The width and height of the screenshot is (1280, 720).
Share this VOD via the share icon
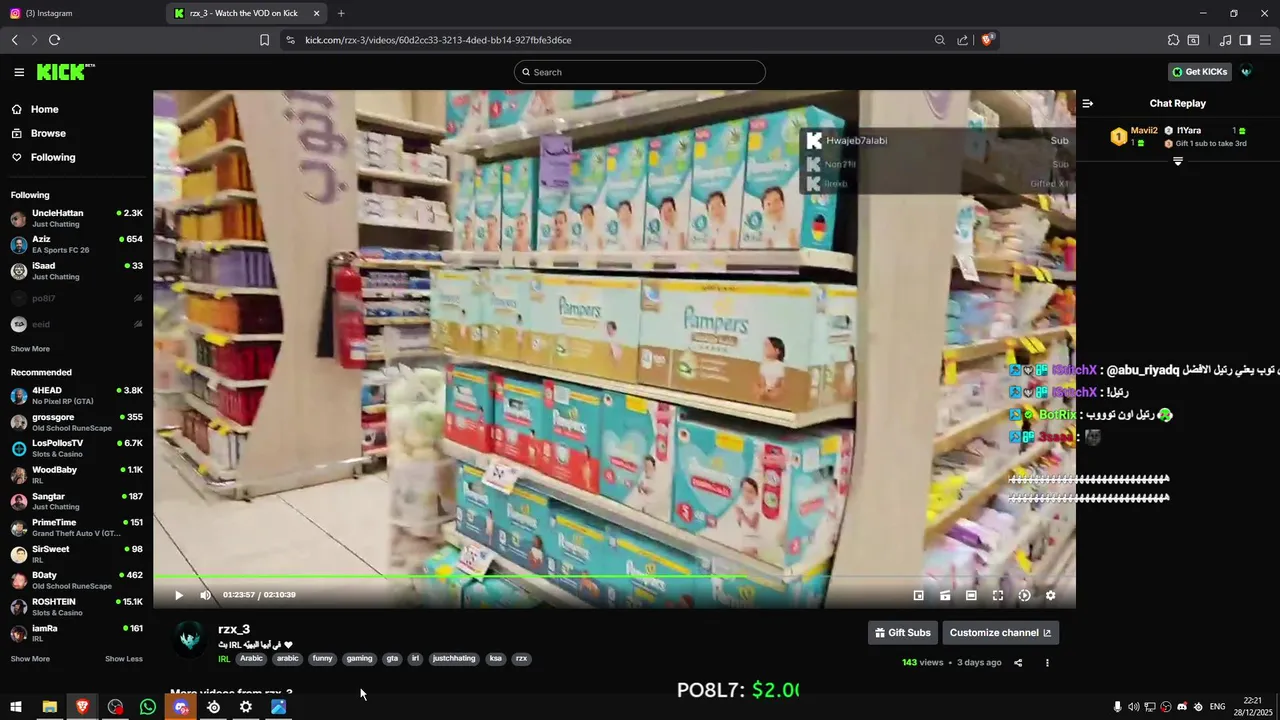tap(1018, 662)
